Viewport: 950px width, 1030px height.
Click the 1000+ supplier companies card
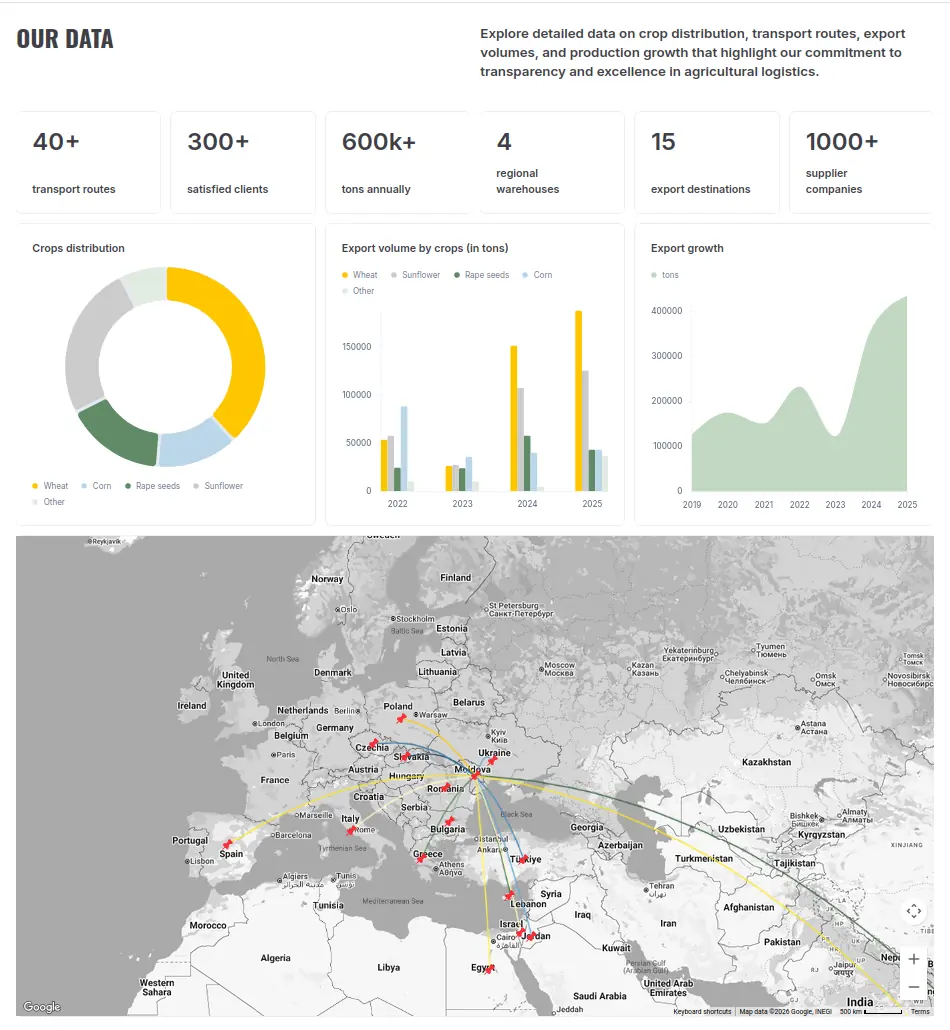861,162
